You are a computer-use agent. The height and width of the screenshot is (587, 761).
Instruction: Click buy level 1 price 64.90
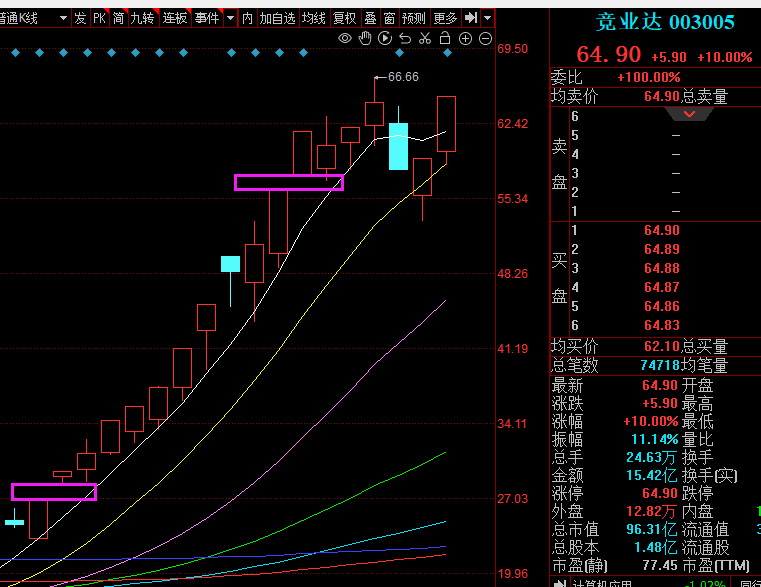tap(662, 230)
